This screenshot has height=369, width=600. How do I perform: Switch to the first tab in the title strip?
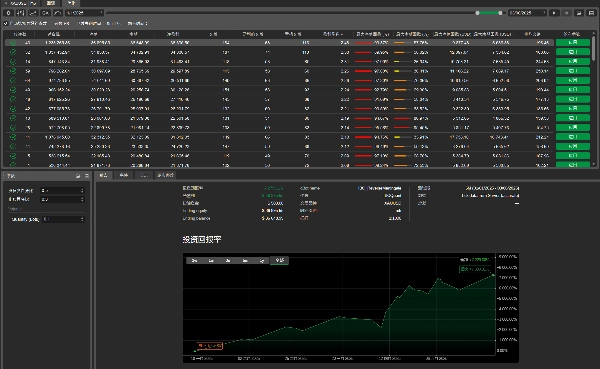click(x=22, y=3)
